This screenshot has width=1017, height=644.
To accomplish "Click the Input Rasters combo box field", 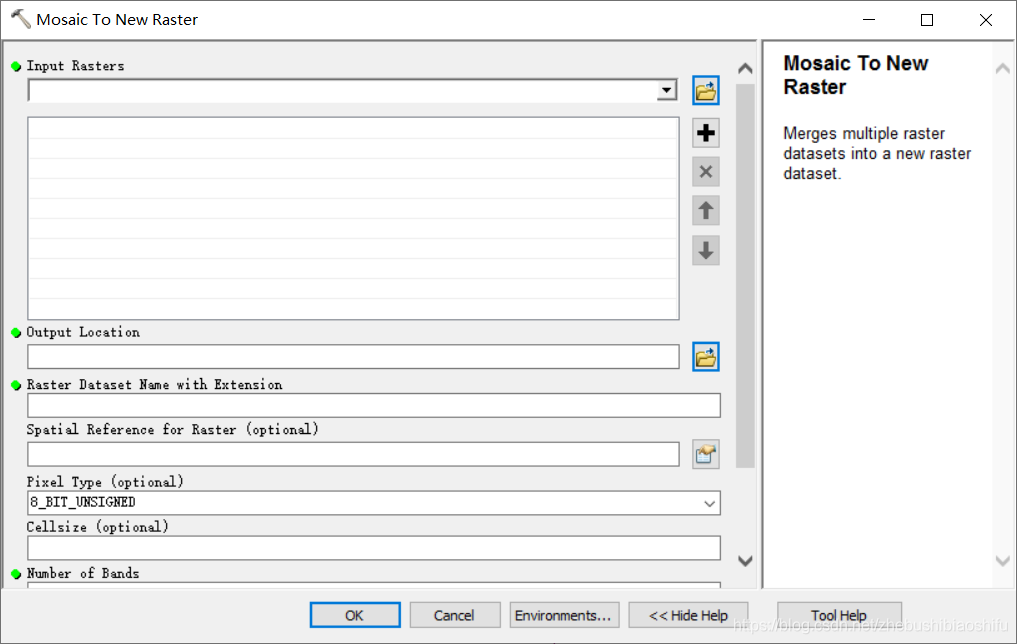I will pos(352,90).
